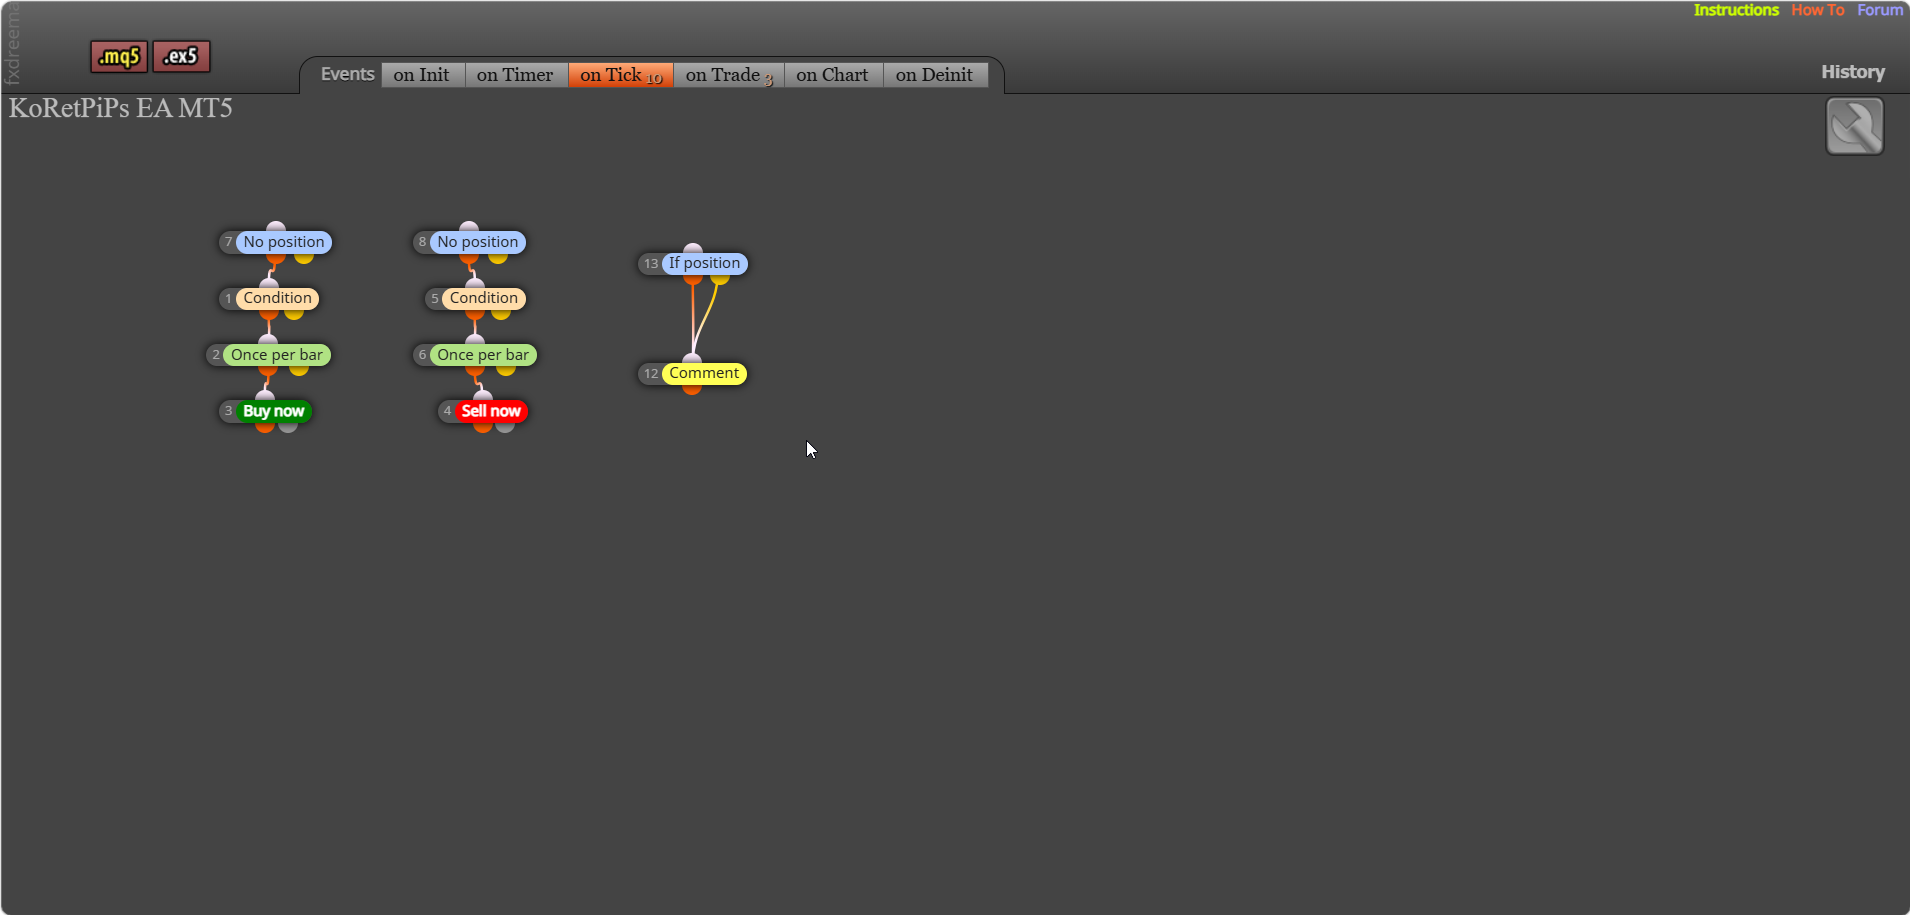Screen dimensions: 1910x915
Task: Click orange output connector under Sell now
Action: (483, 427)
